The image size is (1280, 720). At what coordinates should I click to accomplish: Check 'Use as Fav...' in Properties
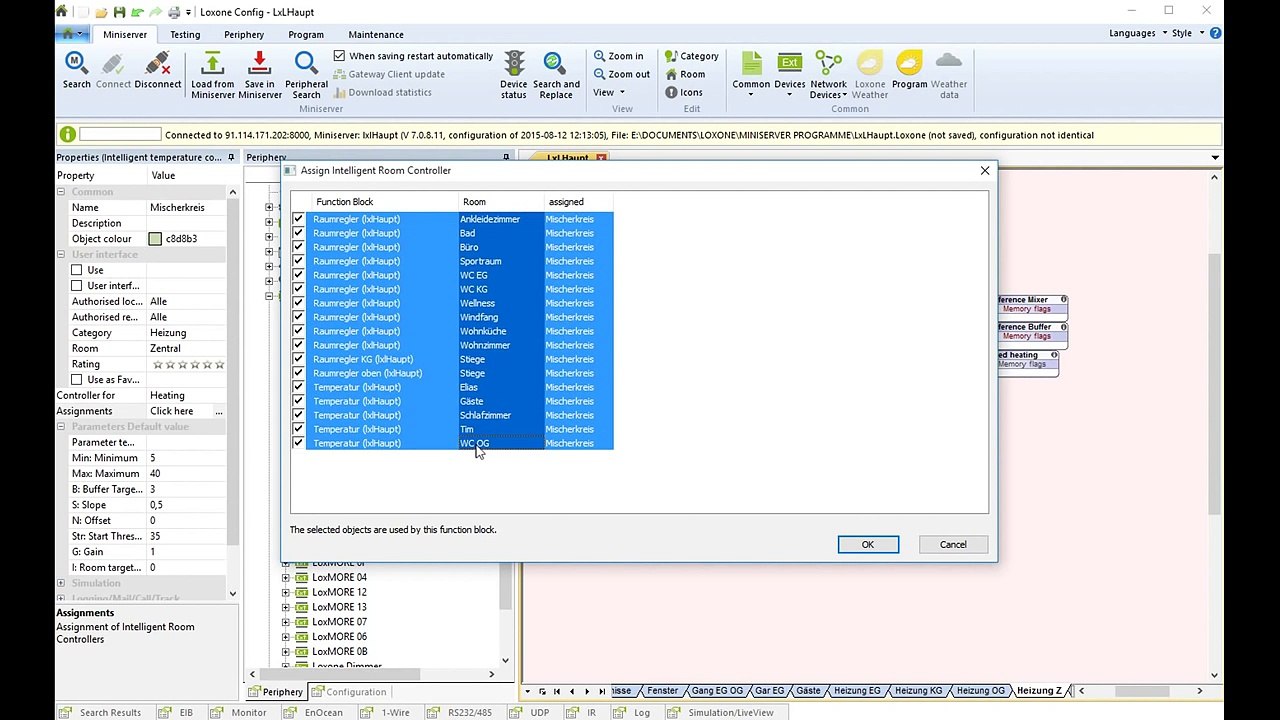tap(77, 380)
